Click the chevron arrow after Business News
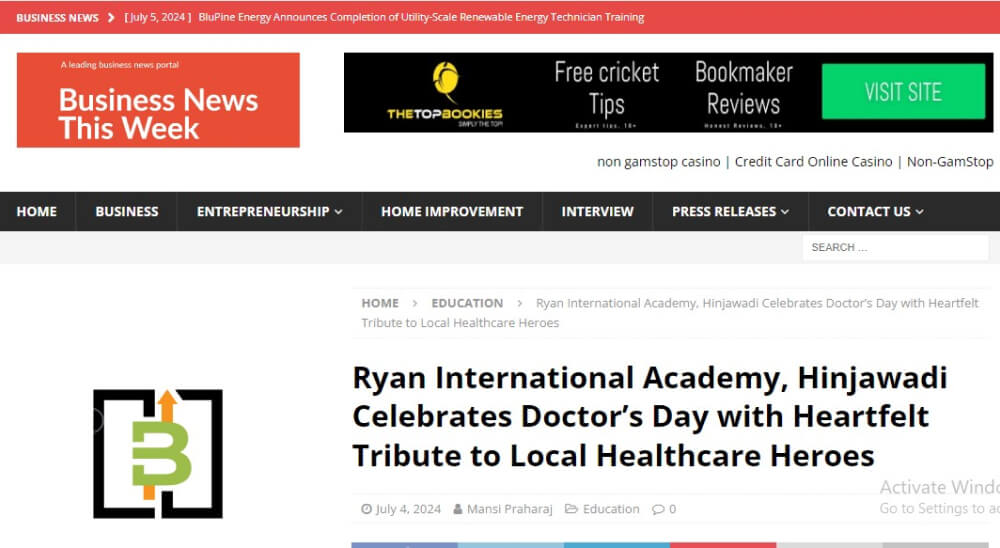 tap(111, 17)
